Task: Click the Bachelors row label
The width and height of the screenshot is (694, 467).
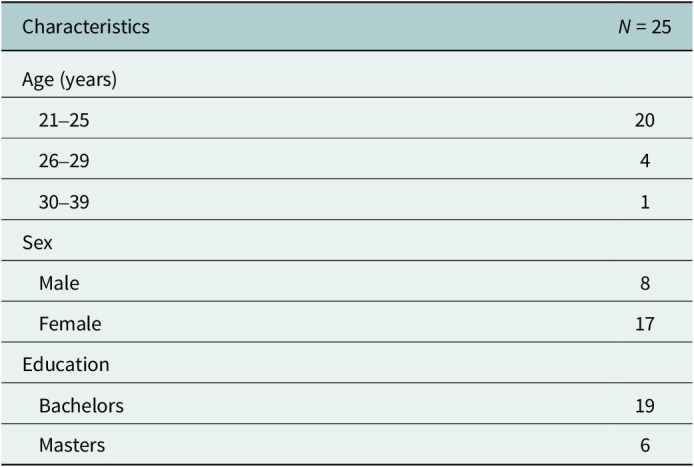Action: point(81,405)
